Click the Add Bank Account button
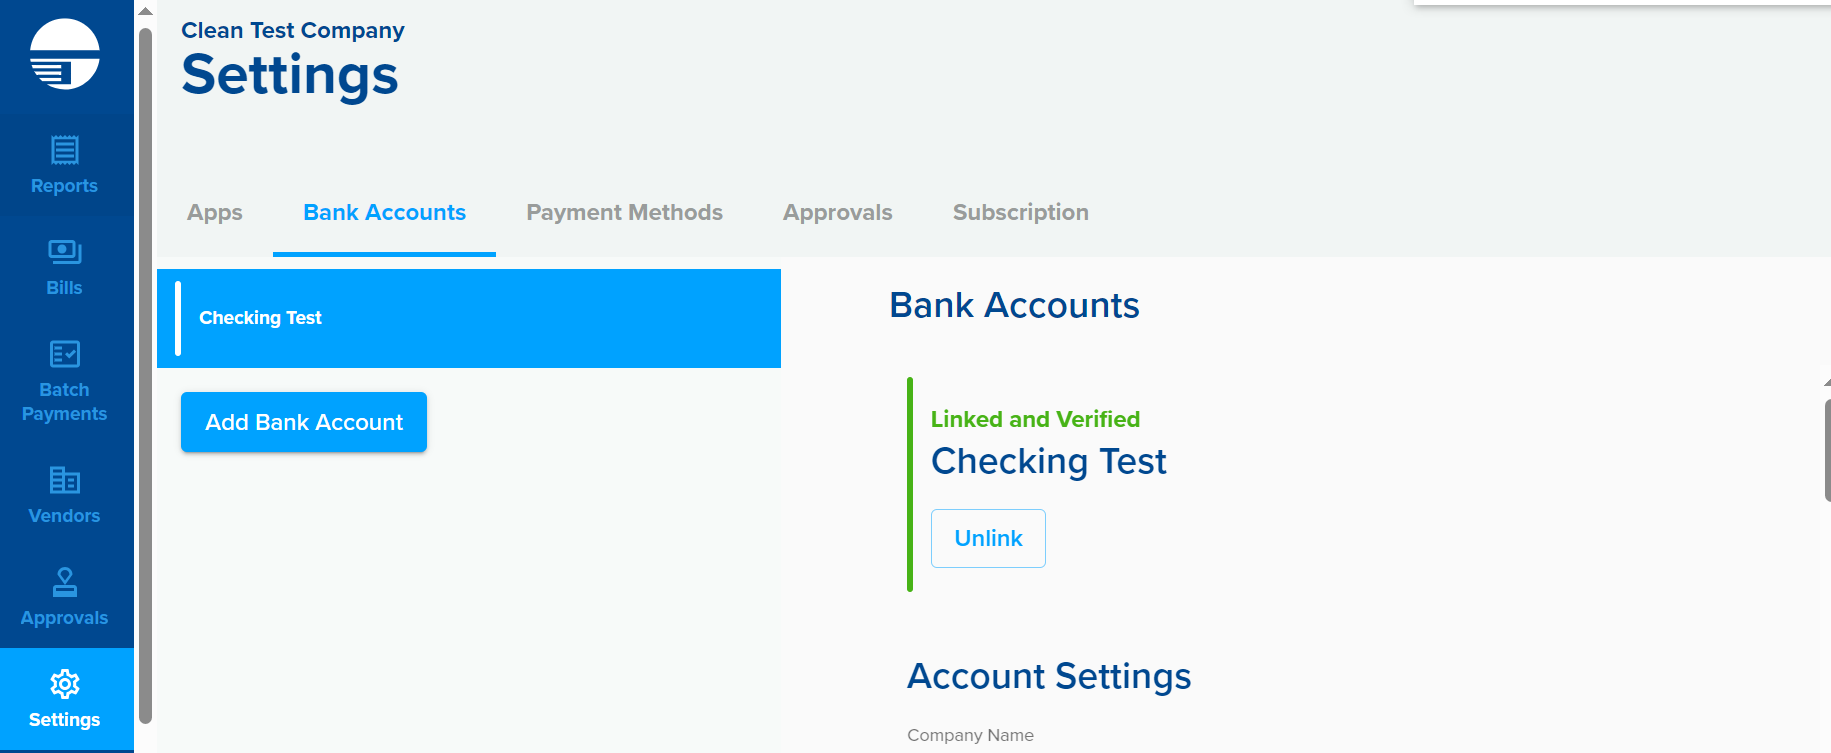 click(x=304, y=422)
